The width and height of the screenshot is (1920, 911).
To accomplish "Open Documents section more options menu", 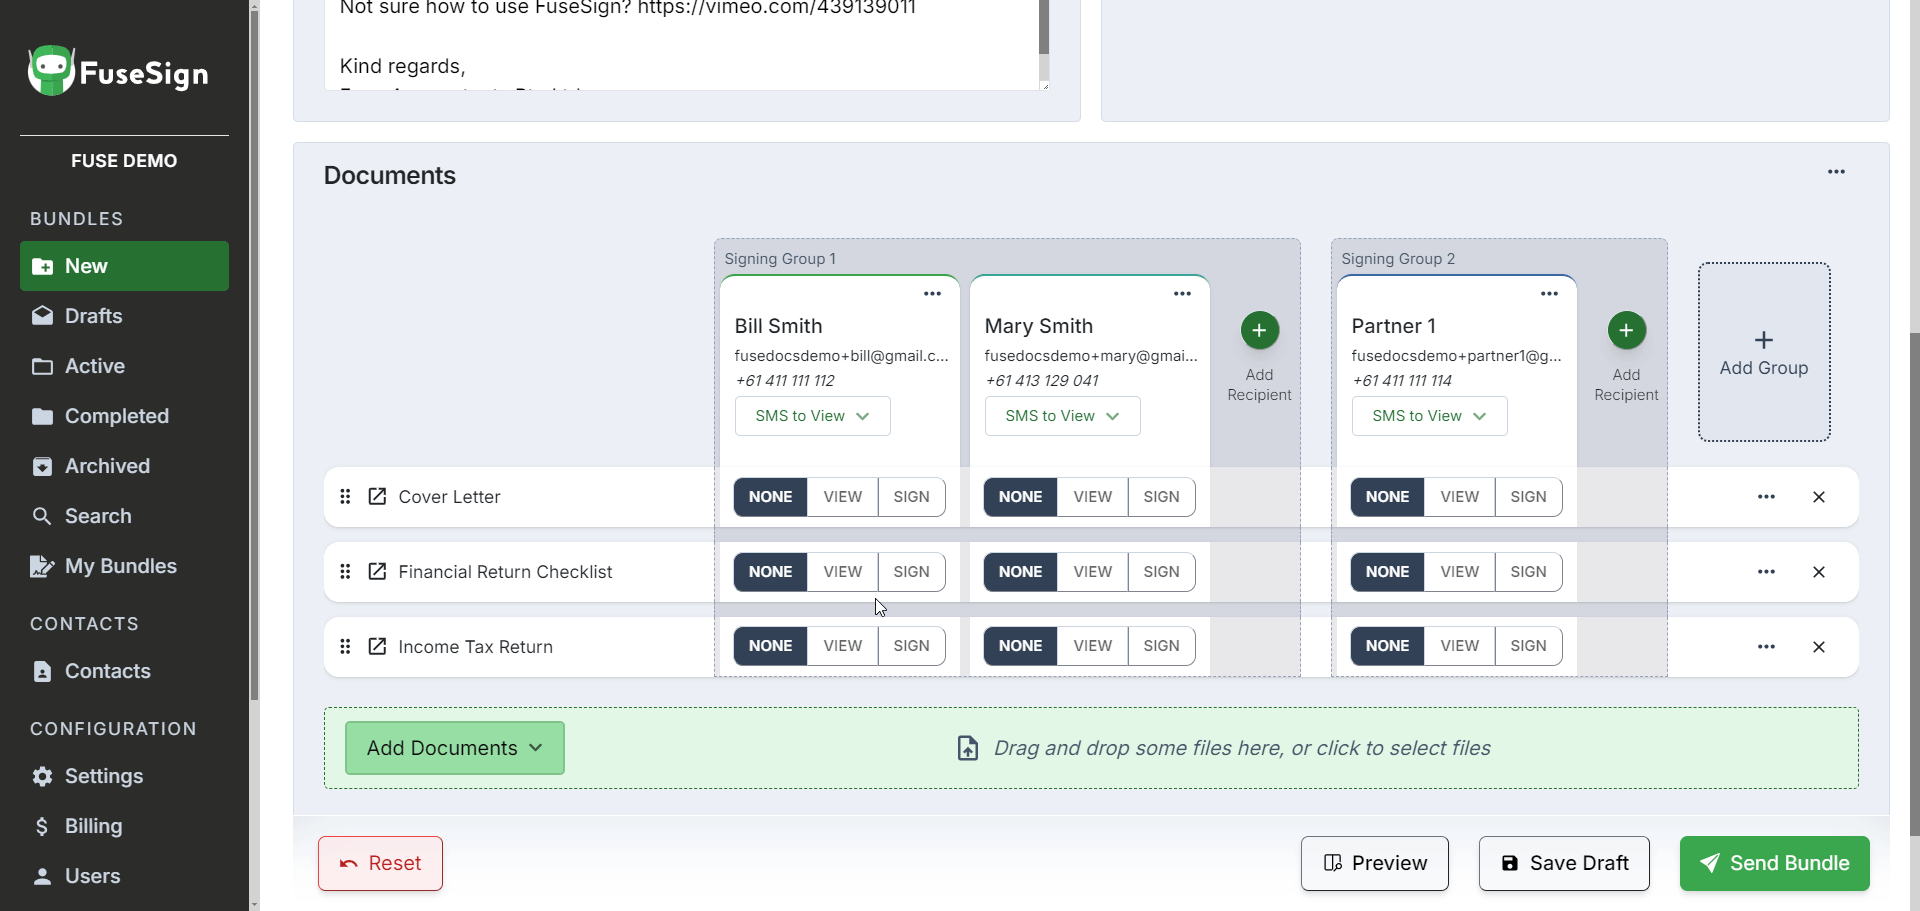I will 1836,172.
